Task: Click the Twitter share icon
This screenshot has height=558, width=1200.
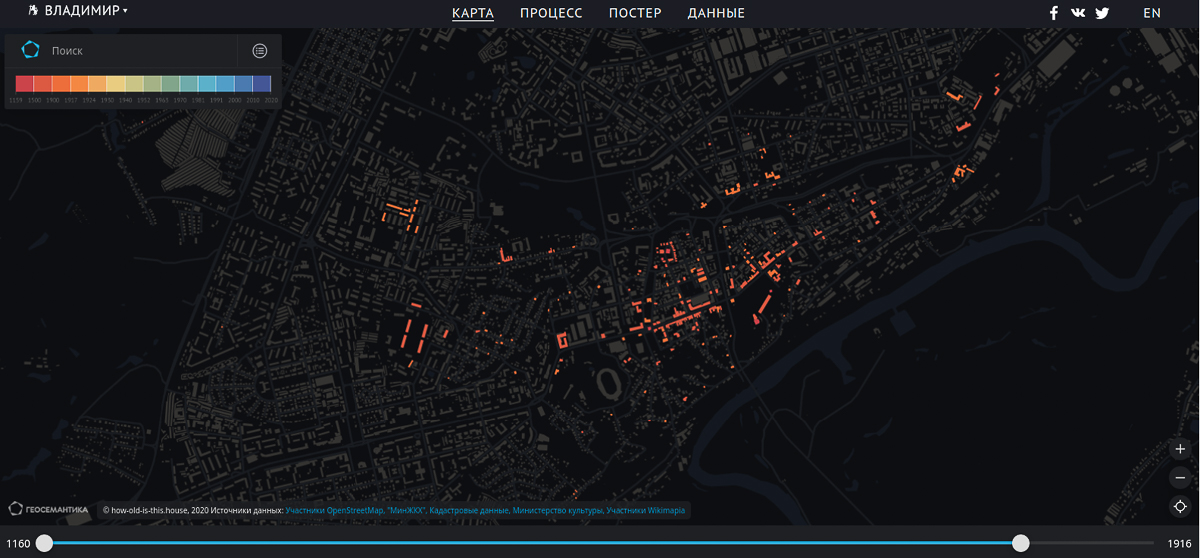Action: pyautogui.click(x=1102, y=13)
